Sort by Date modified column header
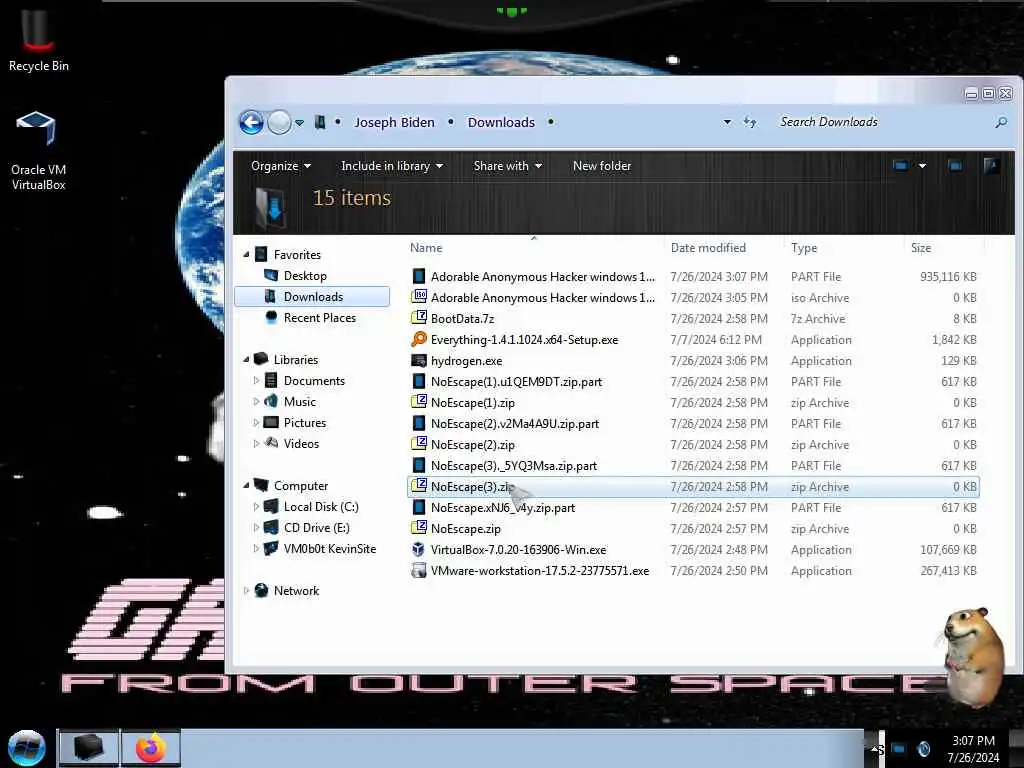Viewport: 1024px width, 768px height. (x=708, y=248)
